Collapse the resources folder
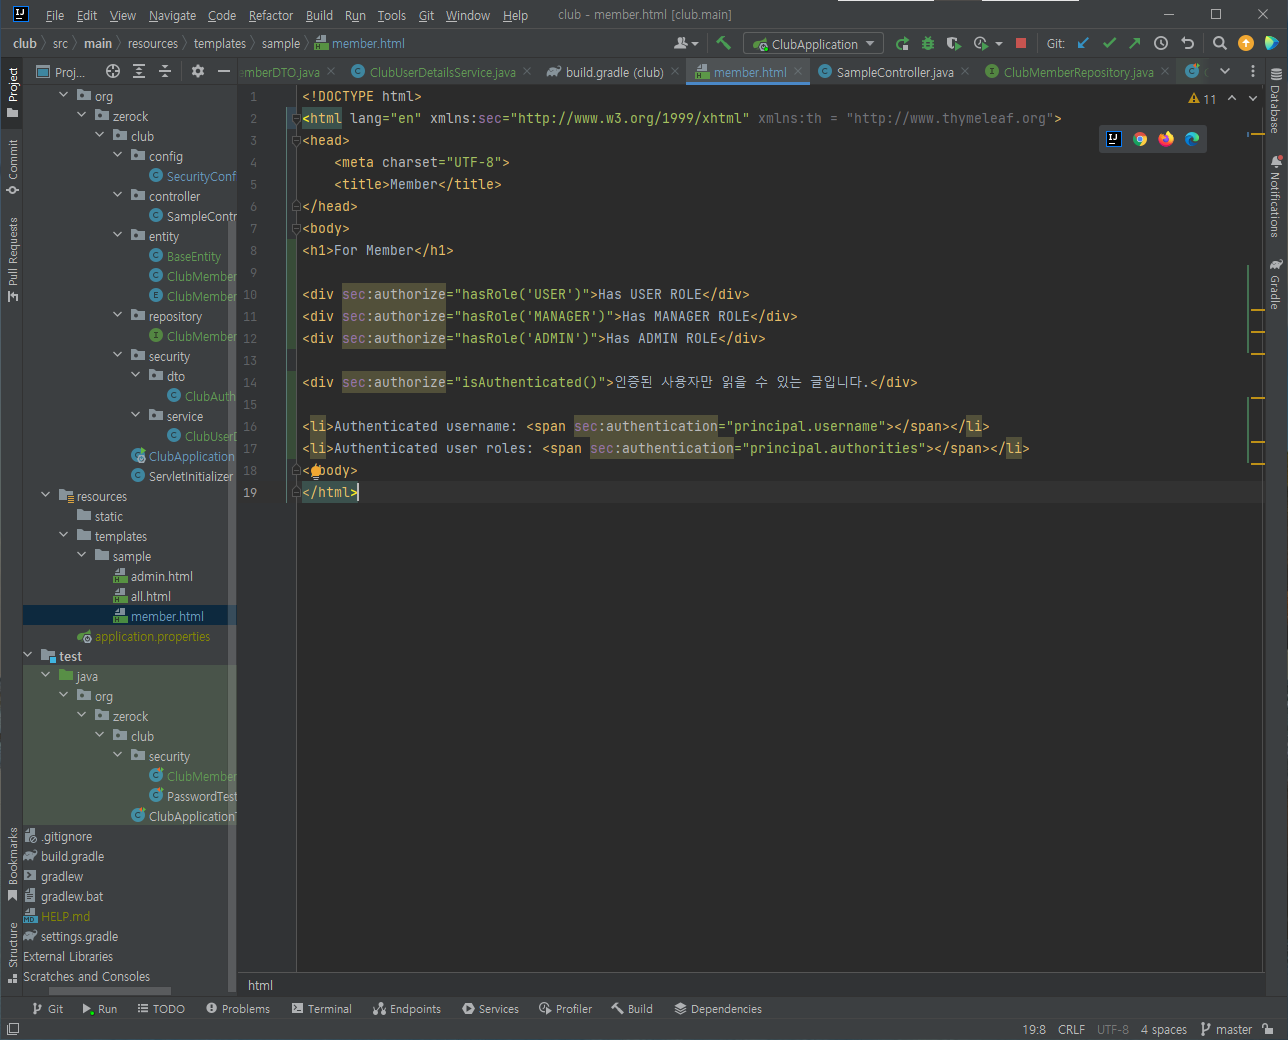This screenshot has width=1288, height=1040. (46, 495)
